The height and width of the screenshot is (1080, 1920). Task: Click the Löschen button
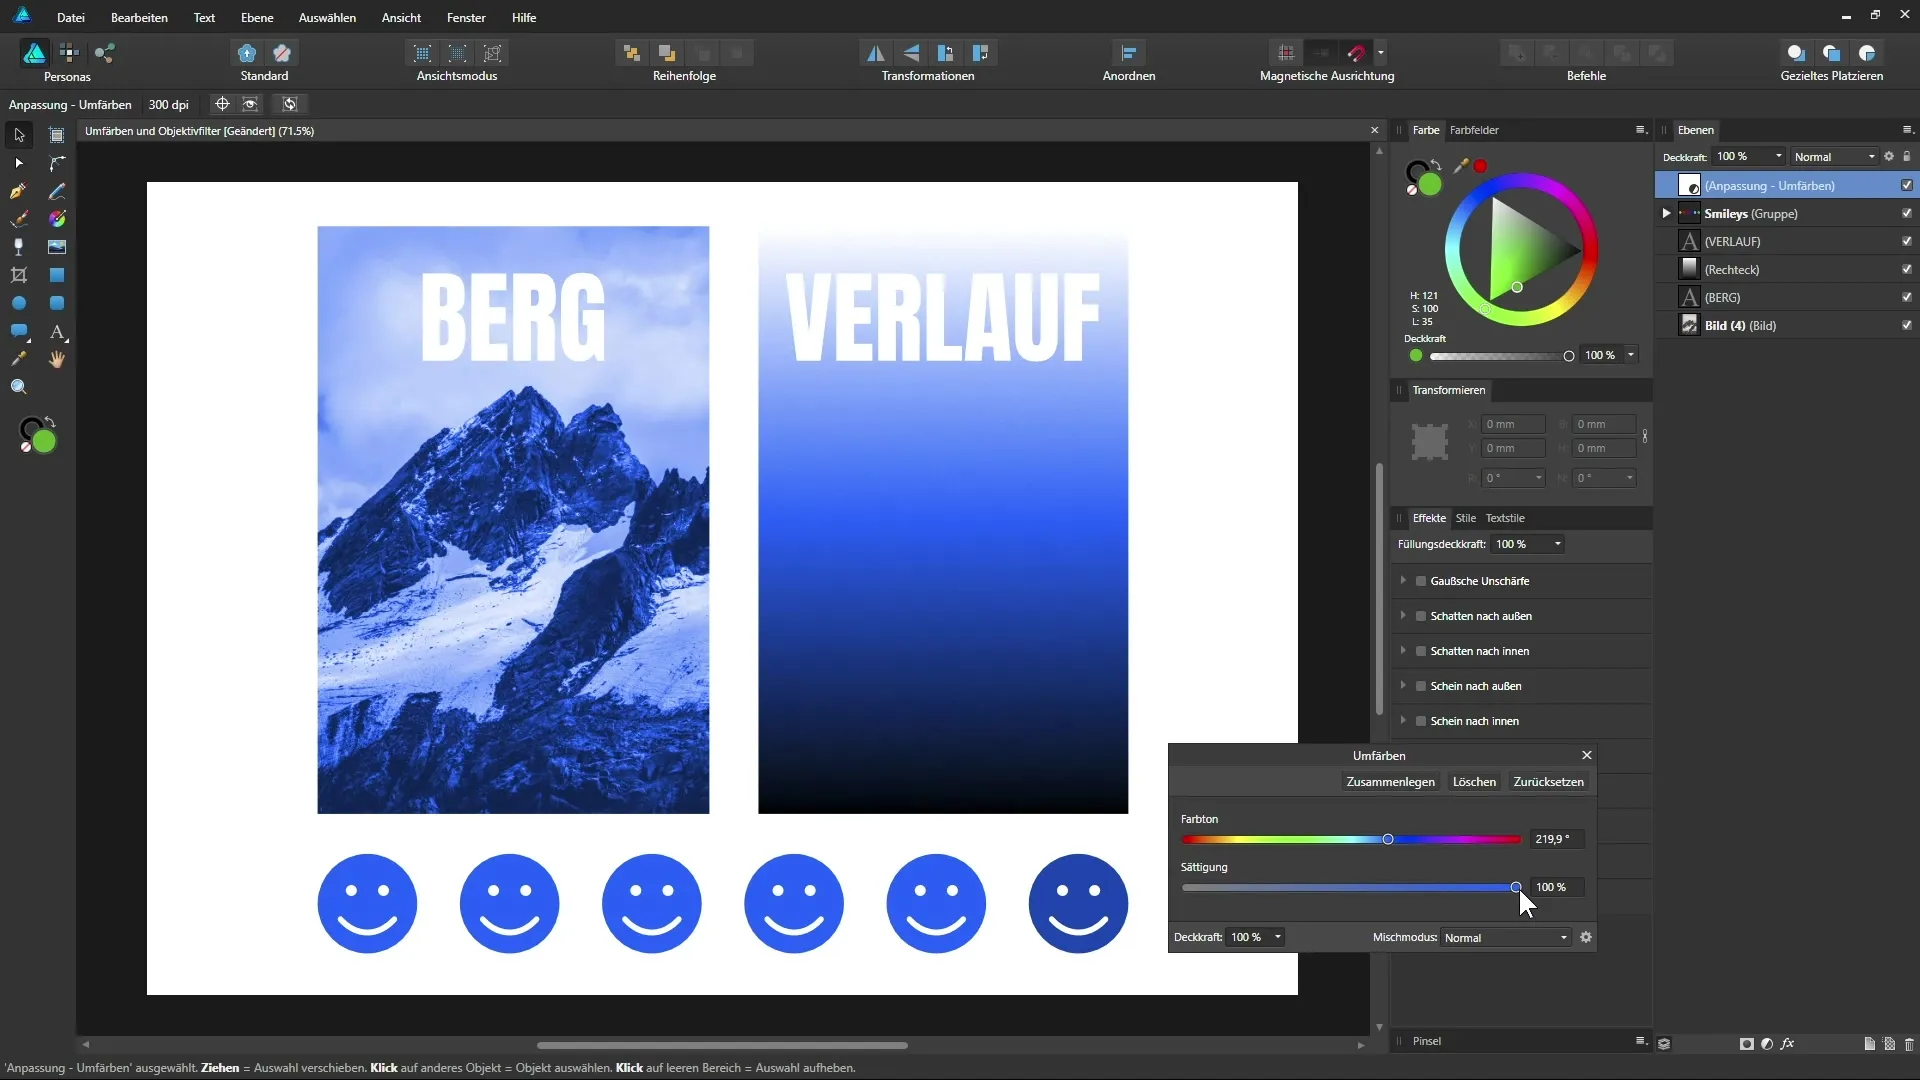point(1474,782)
